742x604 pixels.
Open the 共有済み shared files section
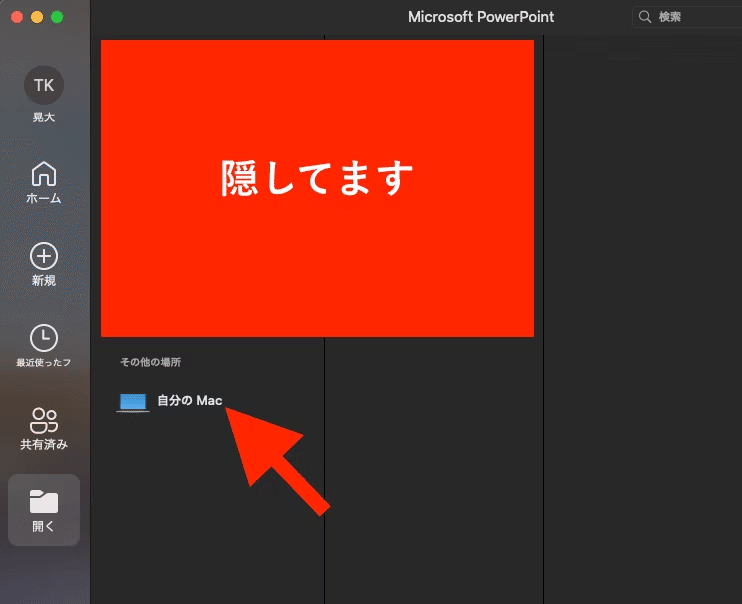44,428
